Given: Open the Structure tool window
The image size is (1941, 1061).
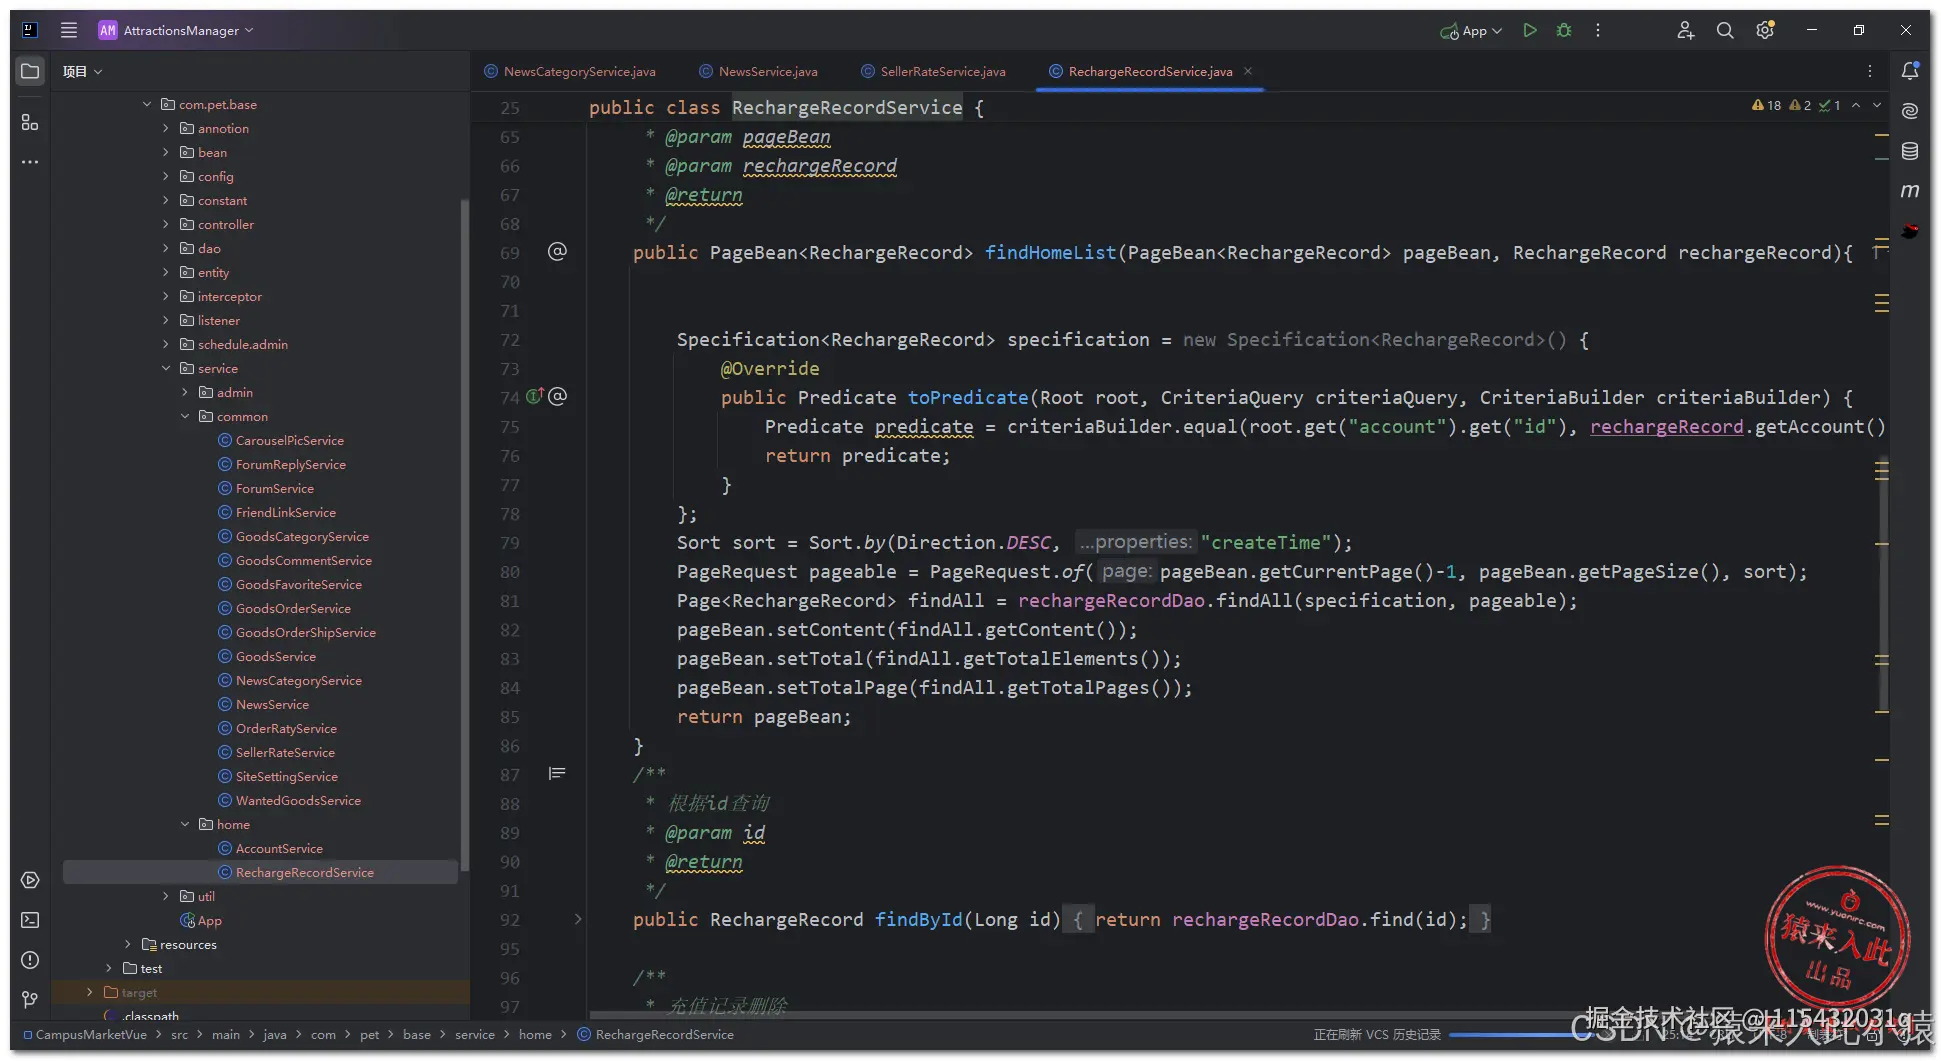Looking at the screenshot, I should pos(30,122).
